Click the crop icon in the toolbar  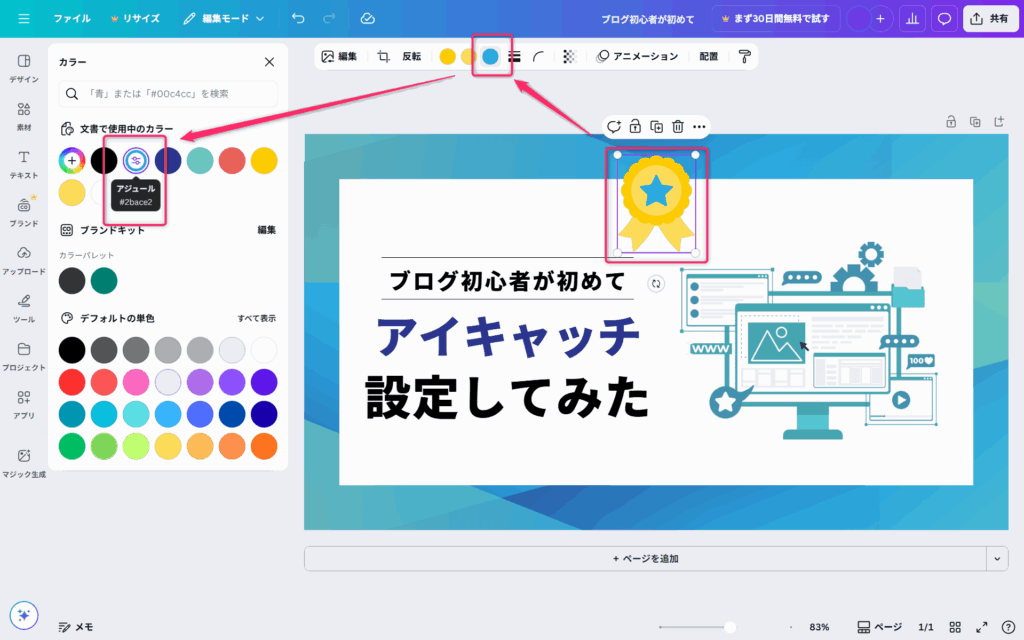tap(383, 57)
